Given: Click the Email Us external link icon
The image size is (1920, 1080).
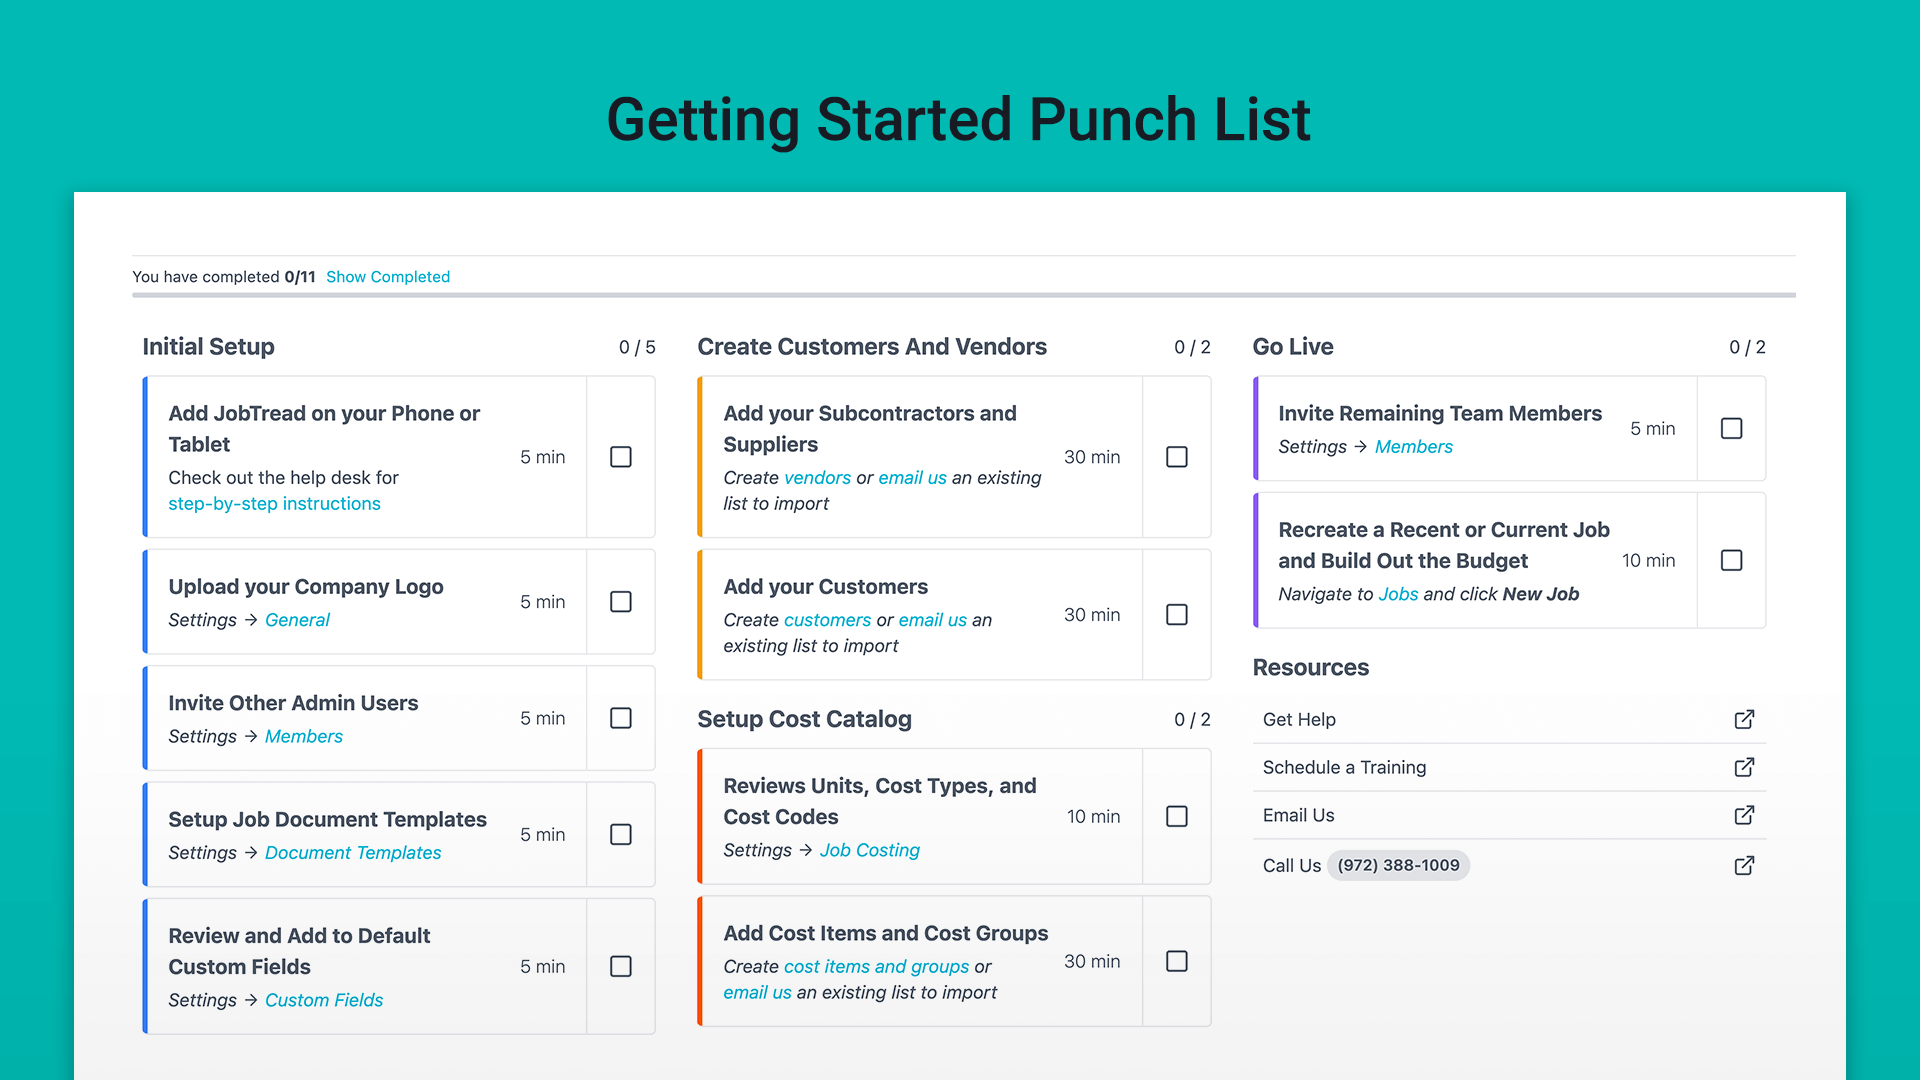Looking at the screenshot, I should pyautogui.click(x=1744, y=815).
